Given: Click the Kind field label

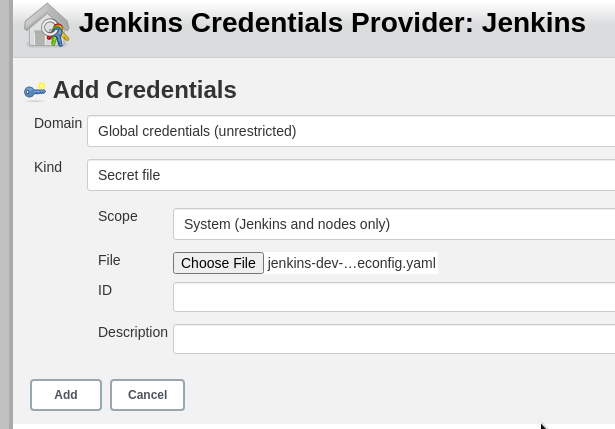Looking at the screenshot, I should pos(48,167).
